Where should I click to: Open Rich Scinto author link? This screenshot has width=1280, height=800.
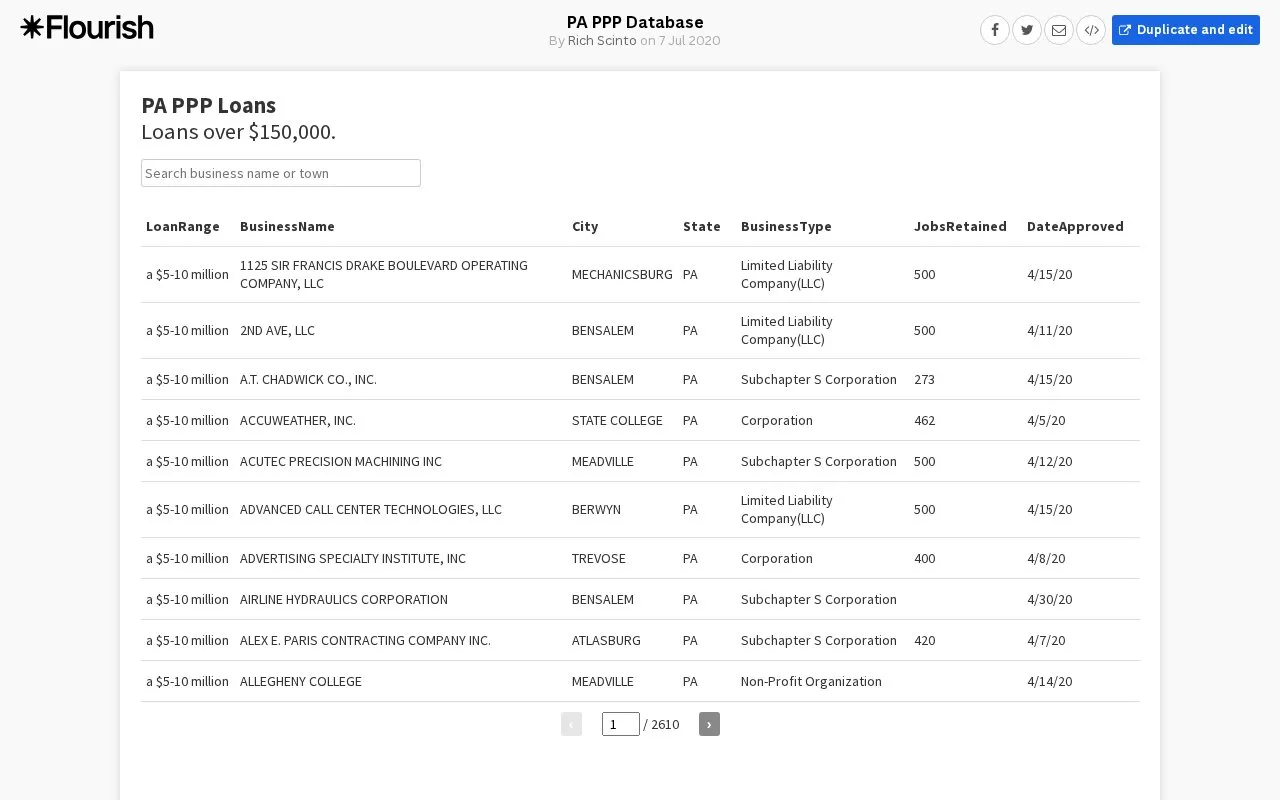click(x=602, y=41)
